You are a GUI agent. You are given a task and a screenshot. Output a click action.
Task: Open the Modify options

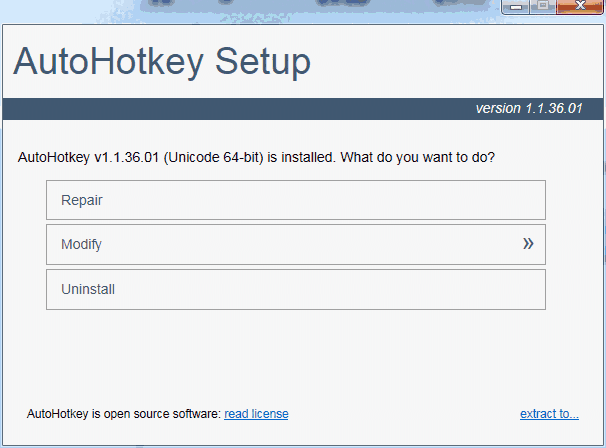(x=296, y=245)
